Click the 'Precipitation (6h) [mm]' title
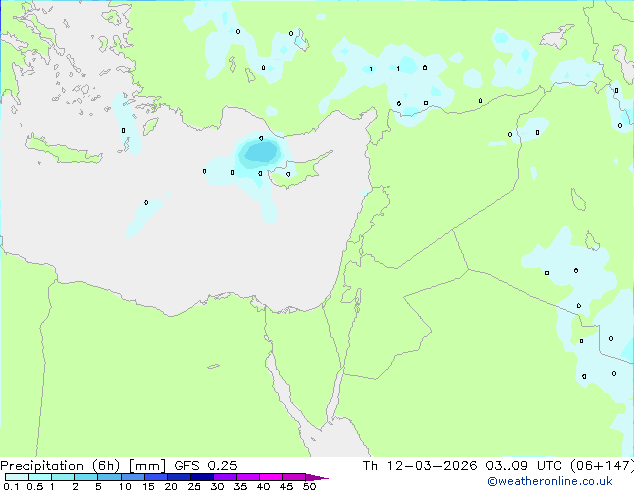 tap(83, 466)
